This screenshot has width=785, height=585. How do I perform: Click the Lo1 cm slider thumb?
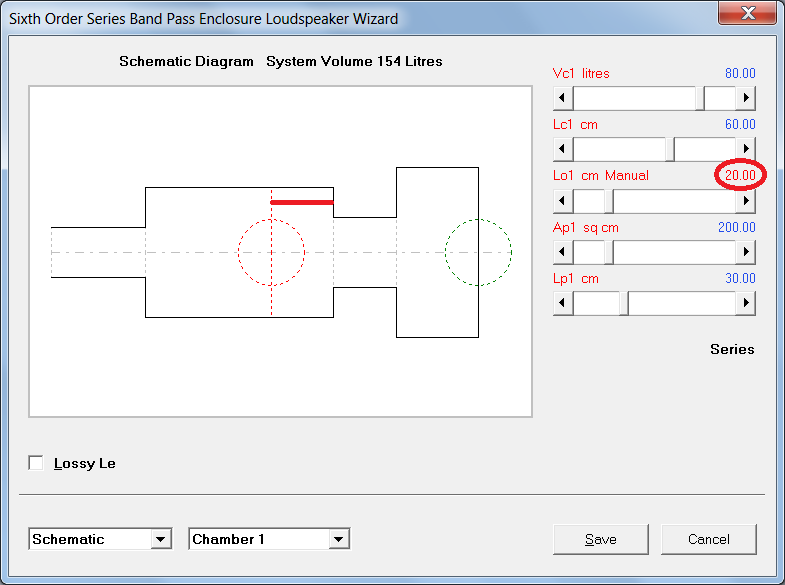tap(609, 201)
